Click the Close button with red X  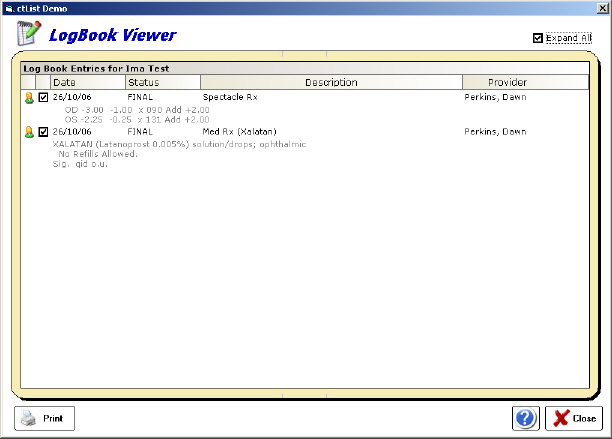tap(574, 418)
